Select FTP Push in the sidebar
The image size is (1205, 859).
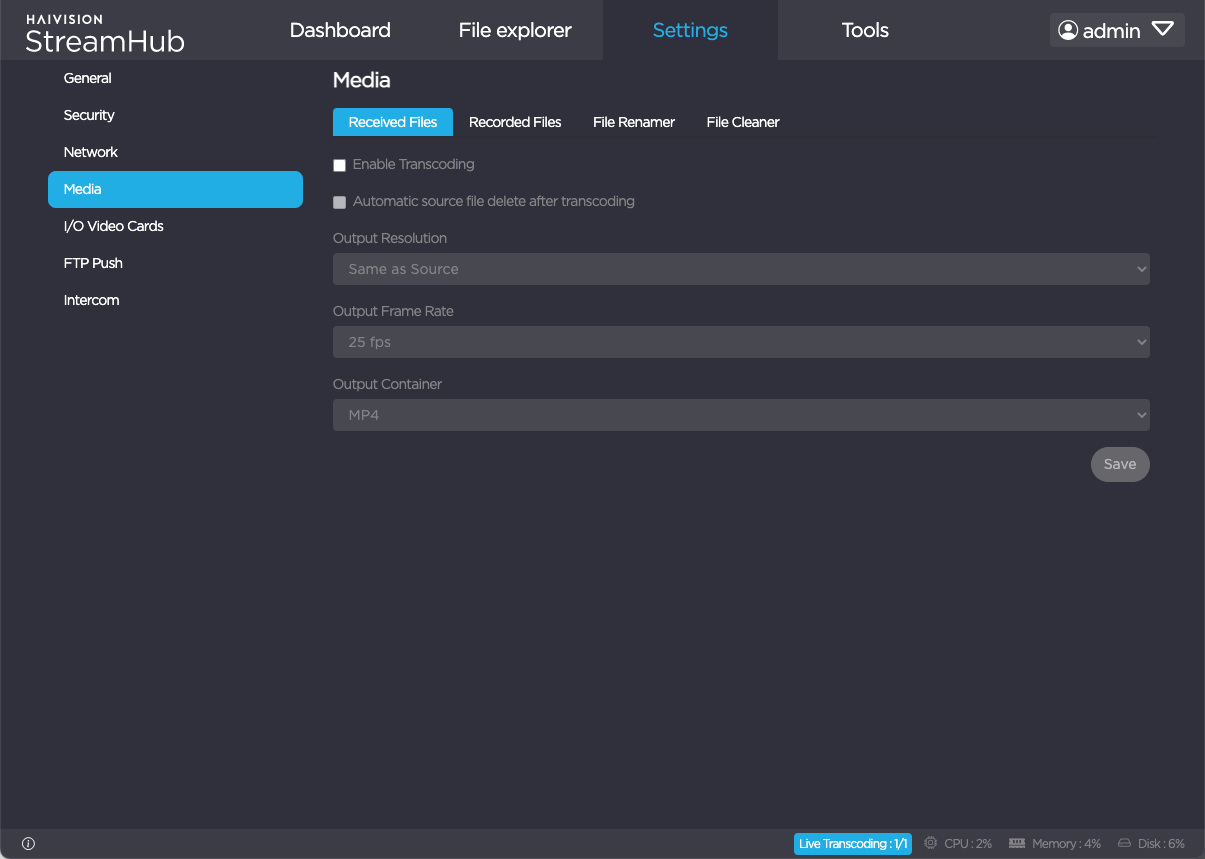pyautogui.click(x=93, y=263)
